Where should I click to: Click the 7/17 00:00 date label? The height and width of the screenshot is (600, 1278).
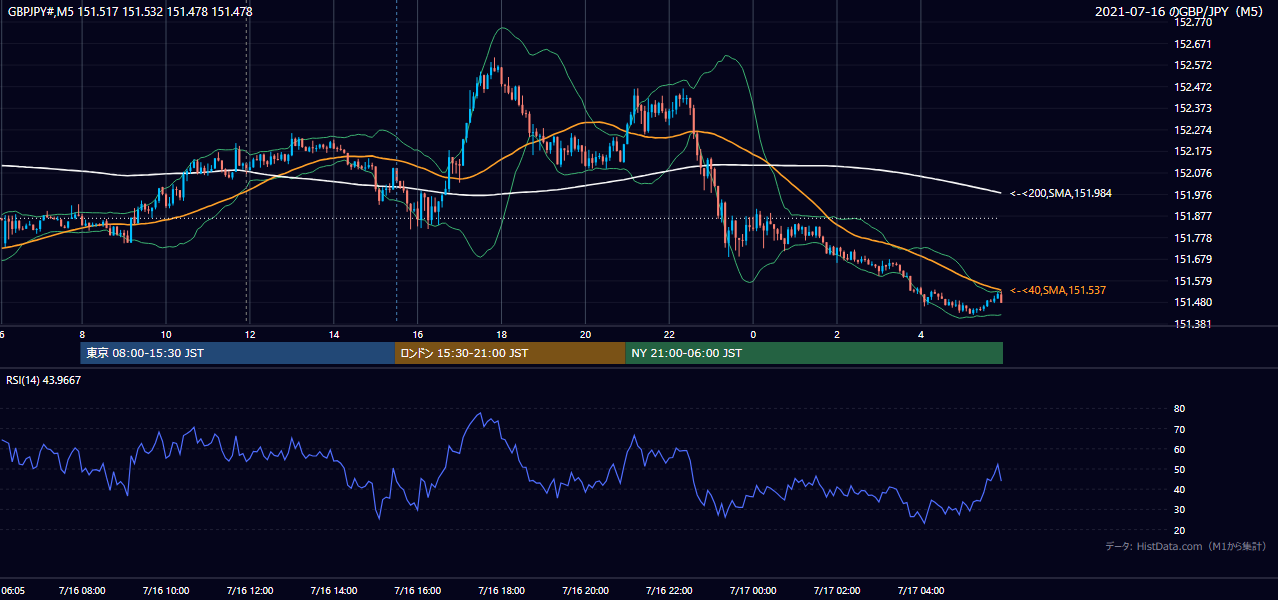753,590
